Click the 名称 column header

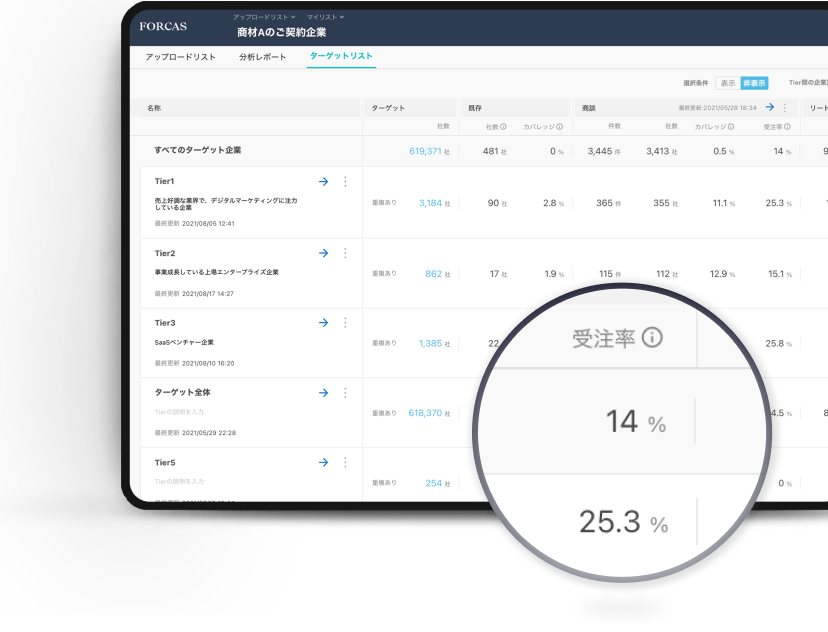click(154, 108)
